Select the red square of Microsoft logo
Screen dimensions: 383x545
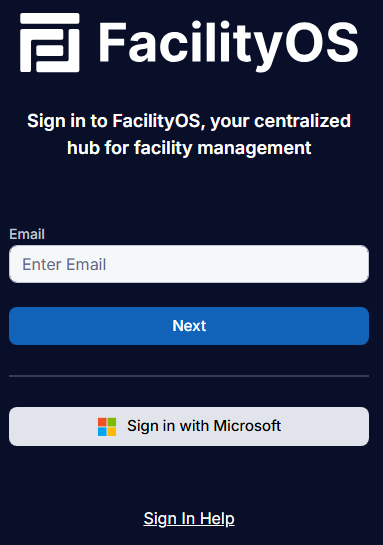[102, 422]
